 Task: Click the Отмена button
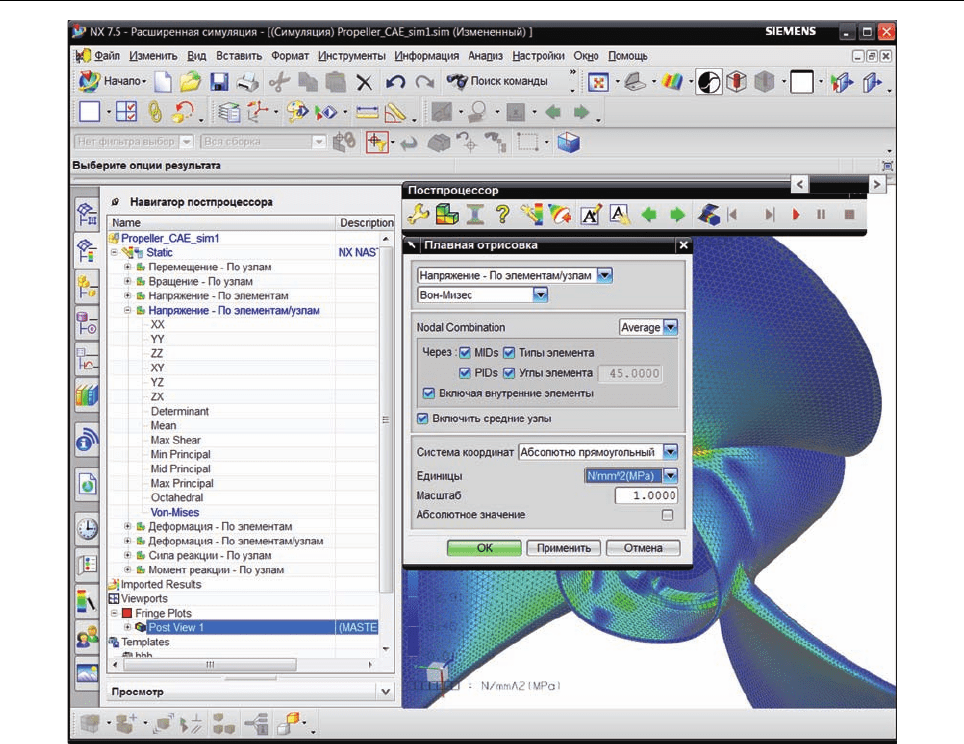coord(643,548)
